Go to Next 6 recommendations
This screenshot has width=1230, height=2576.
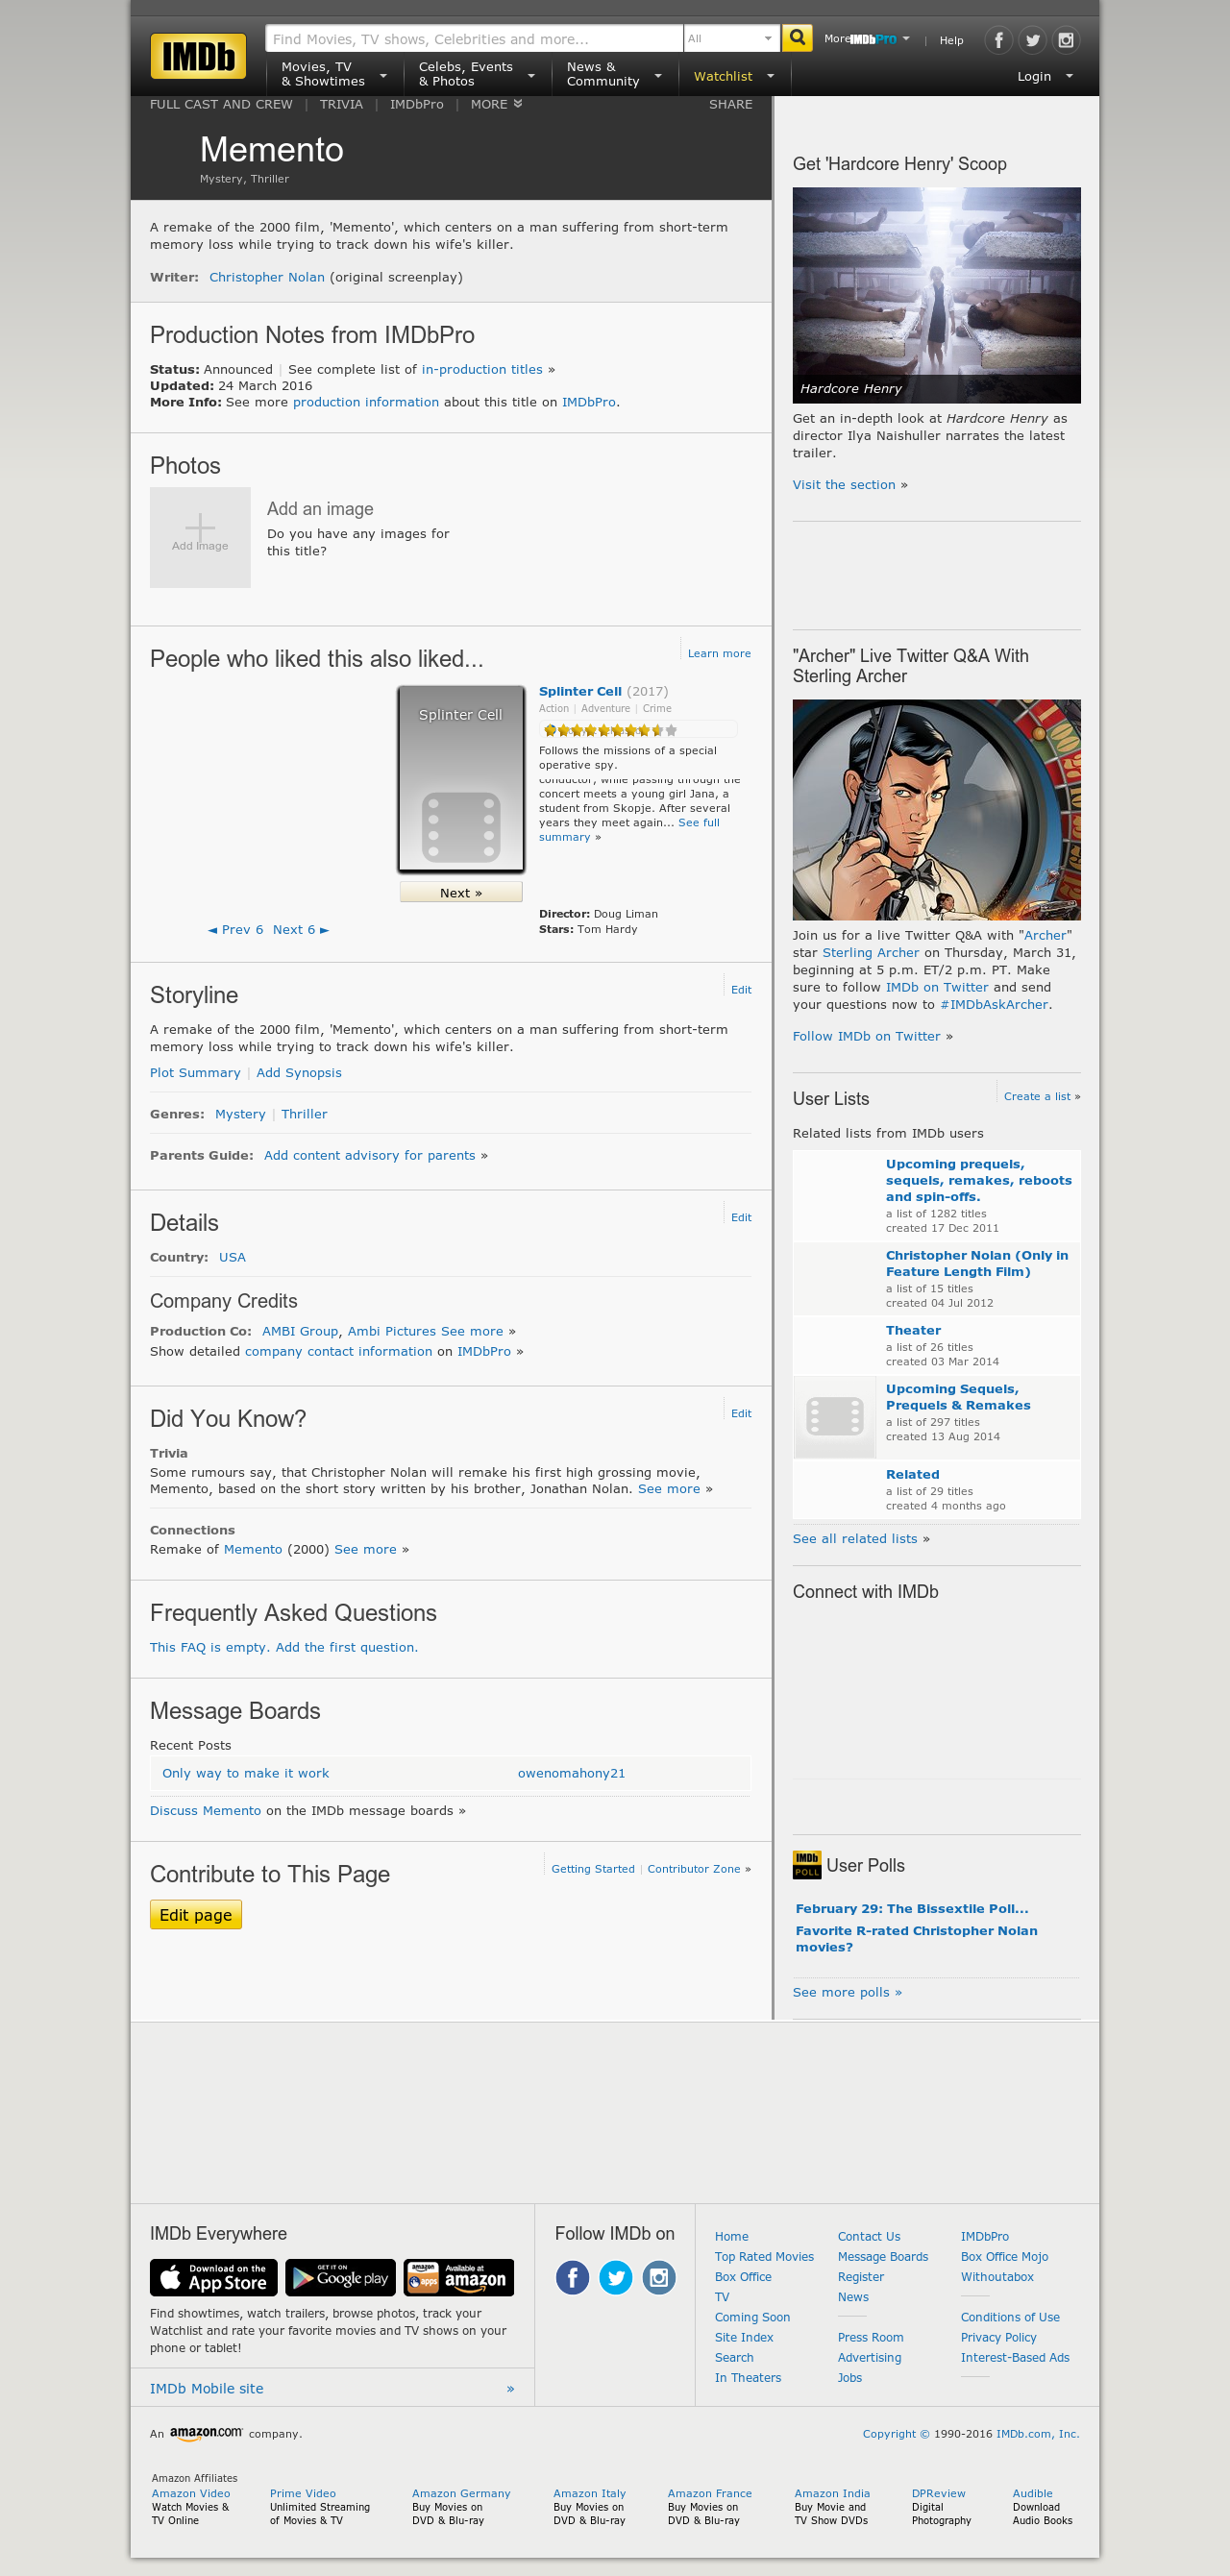tap(301, 929)
